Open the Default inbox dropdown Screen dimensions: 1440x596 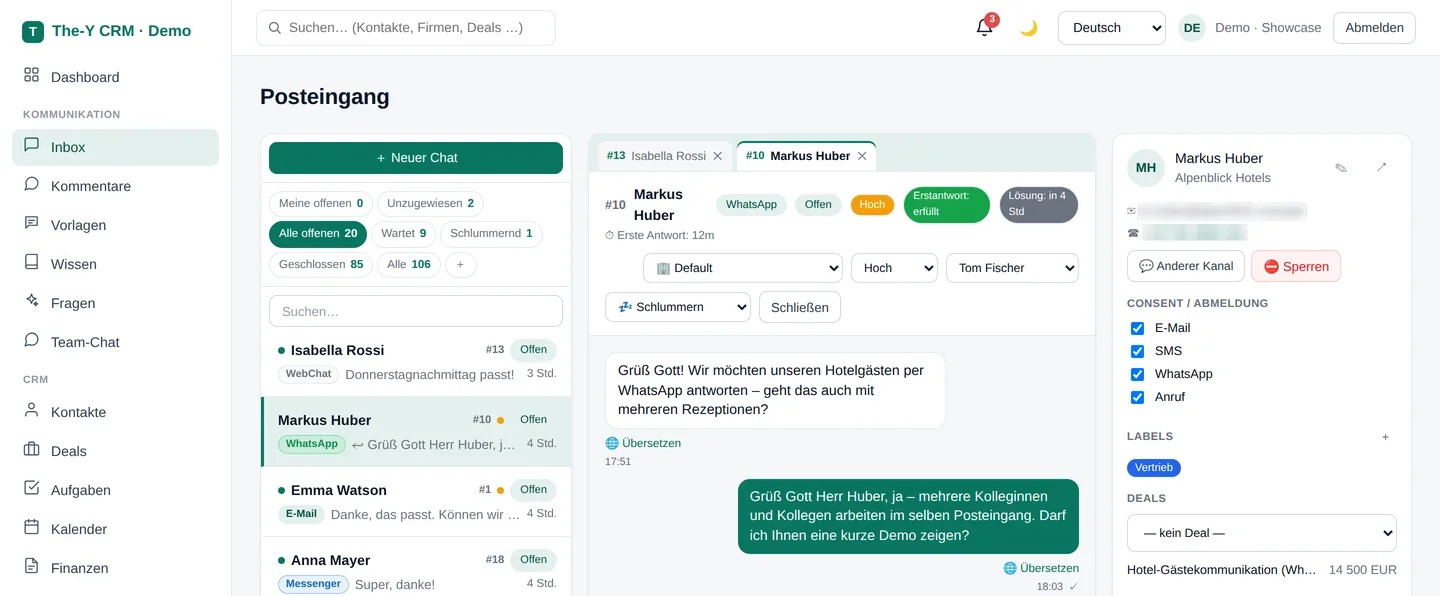tap(743, 268)
